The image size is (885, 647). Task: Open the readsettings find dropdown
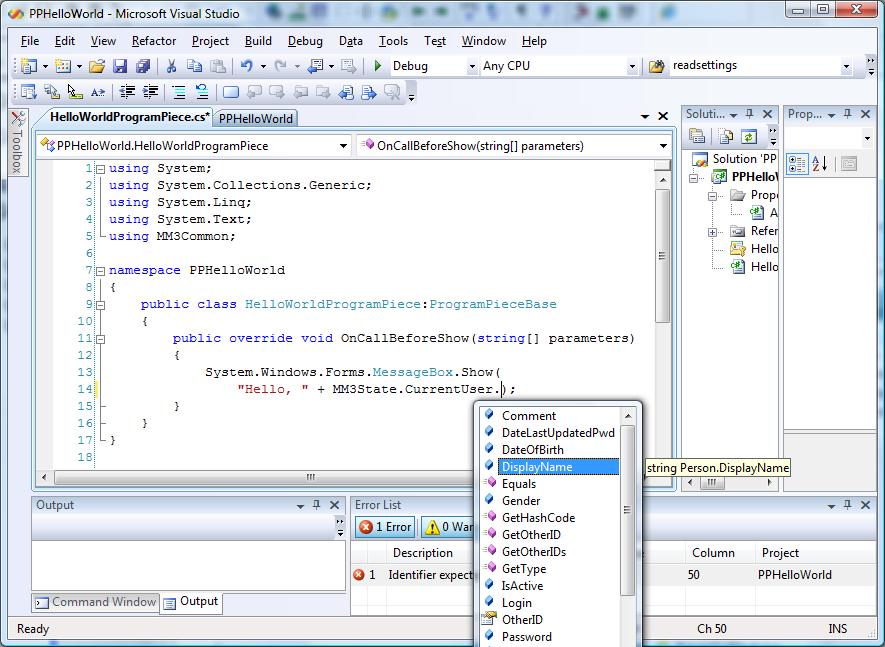(x=846, y=67)
